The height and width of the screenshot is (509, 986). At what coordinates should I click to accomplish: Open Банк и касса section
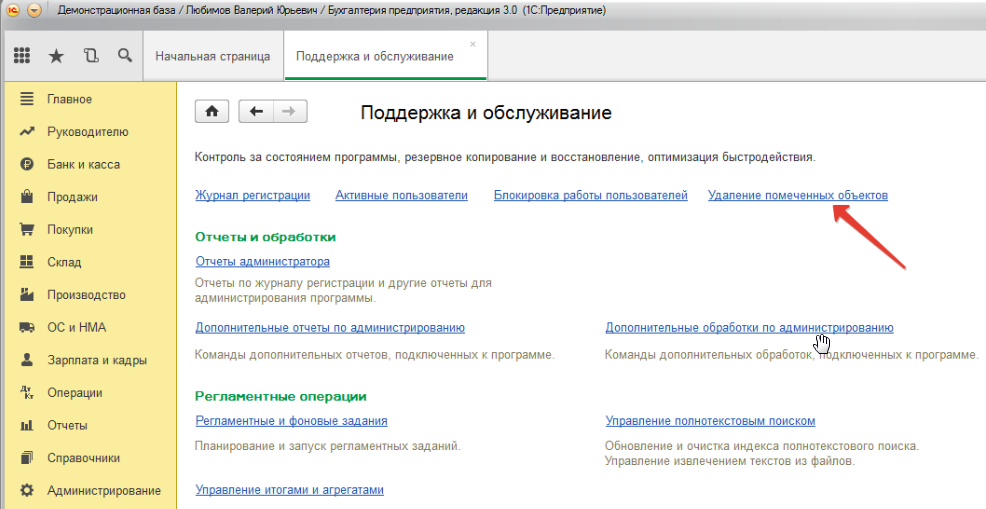[x=83, y=164]
